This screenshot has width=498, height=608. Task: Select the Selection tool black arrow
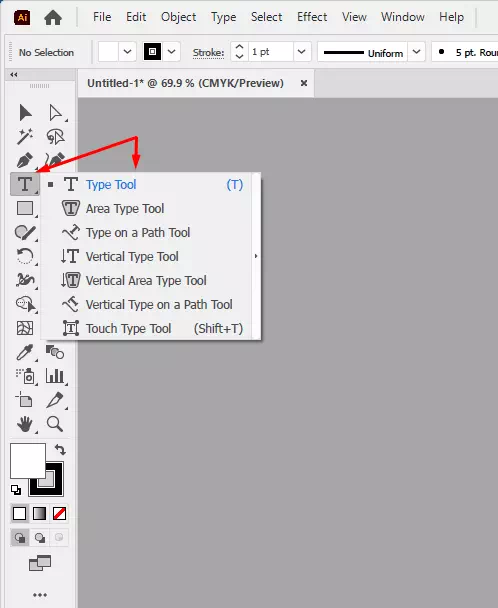[25, 113]
